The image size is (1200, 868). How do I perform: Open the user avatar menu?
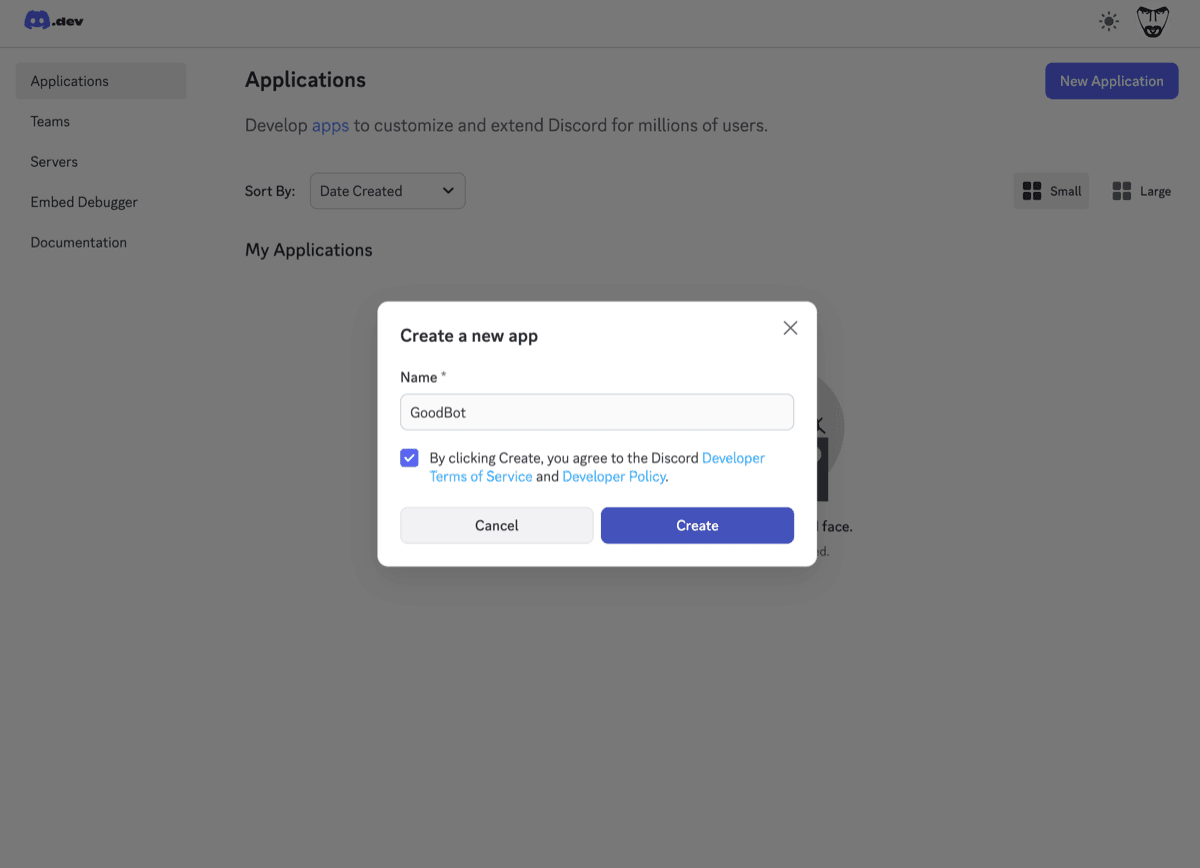1152,20
